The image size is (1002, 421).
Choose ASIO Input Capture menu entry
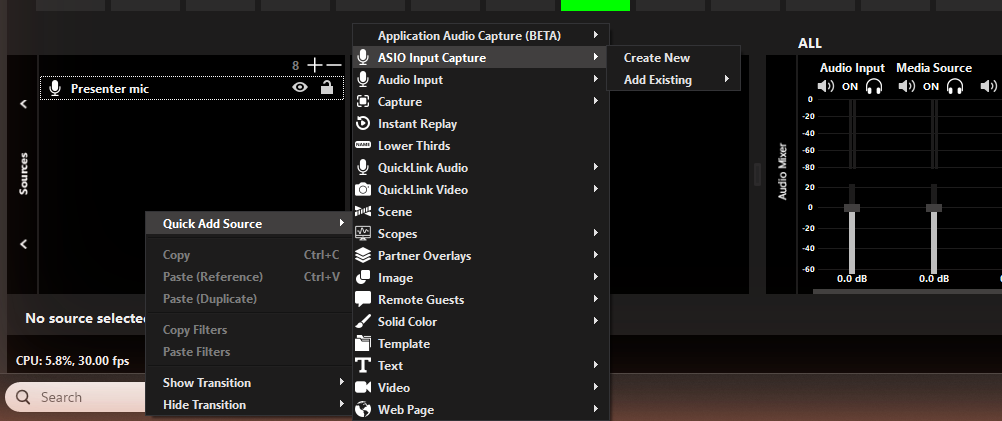[x=481, y=57]
